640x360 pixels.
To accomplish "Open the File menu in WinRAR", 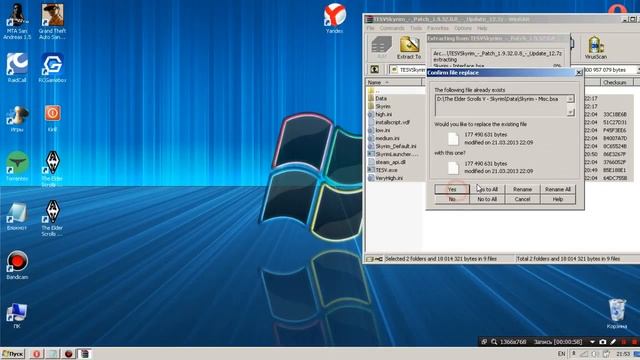I will pyautogui.click(x=370, y=28).
